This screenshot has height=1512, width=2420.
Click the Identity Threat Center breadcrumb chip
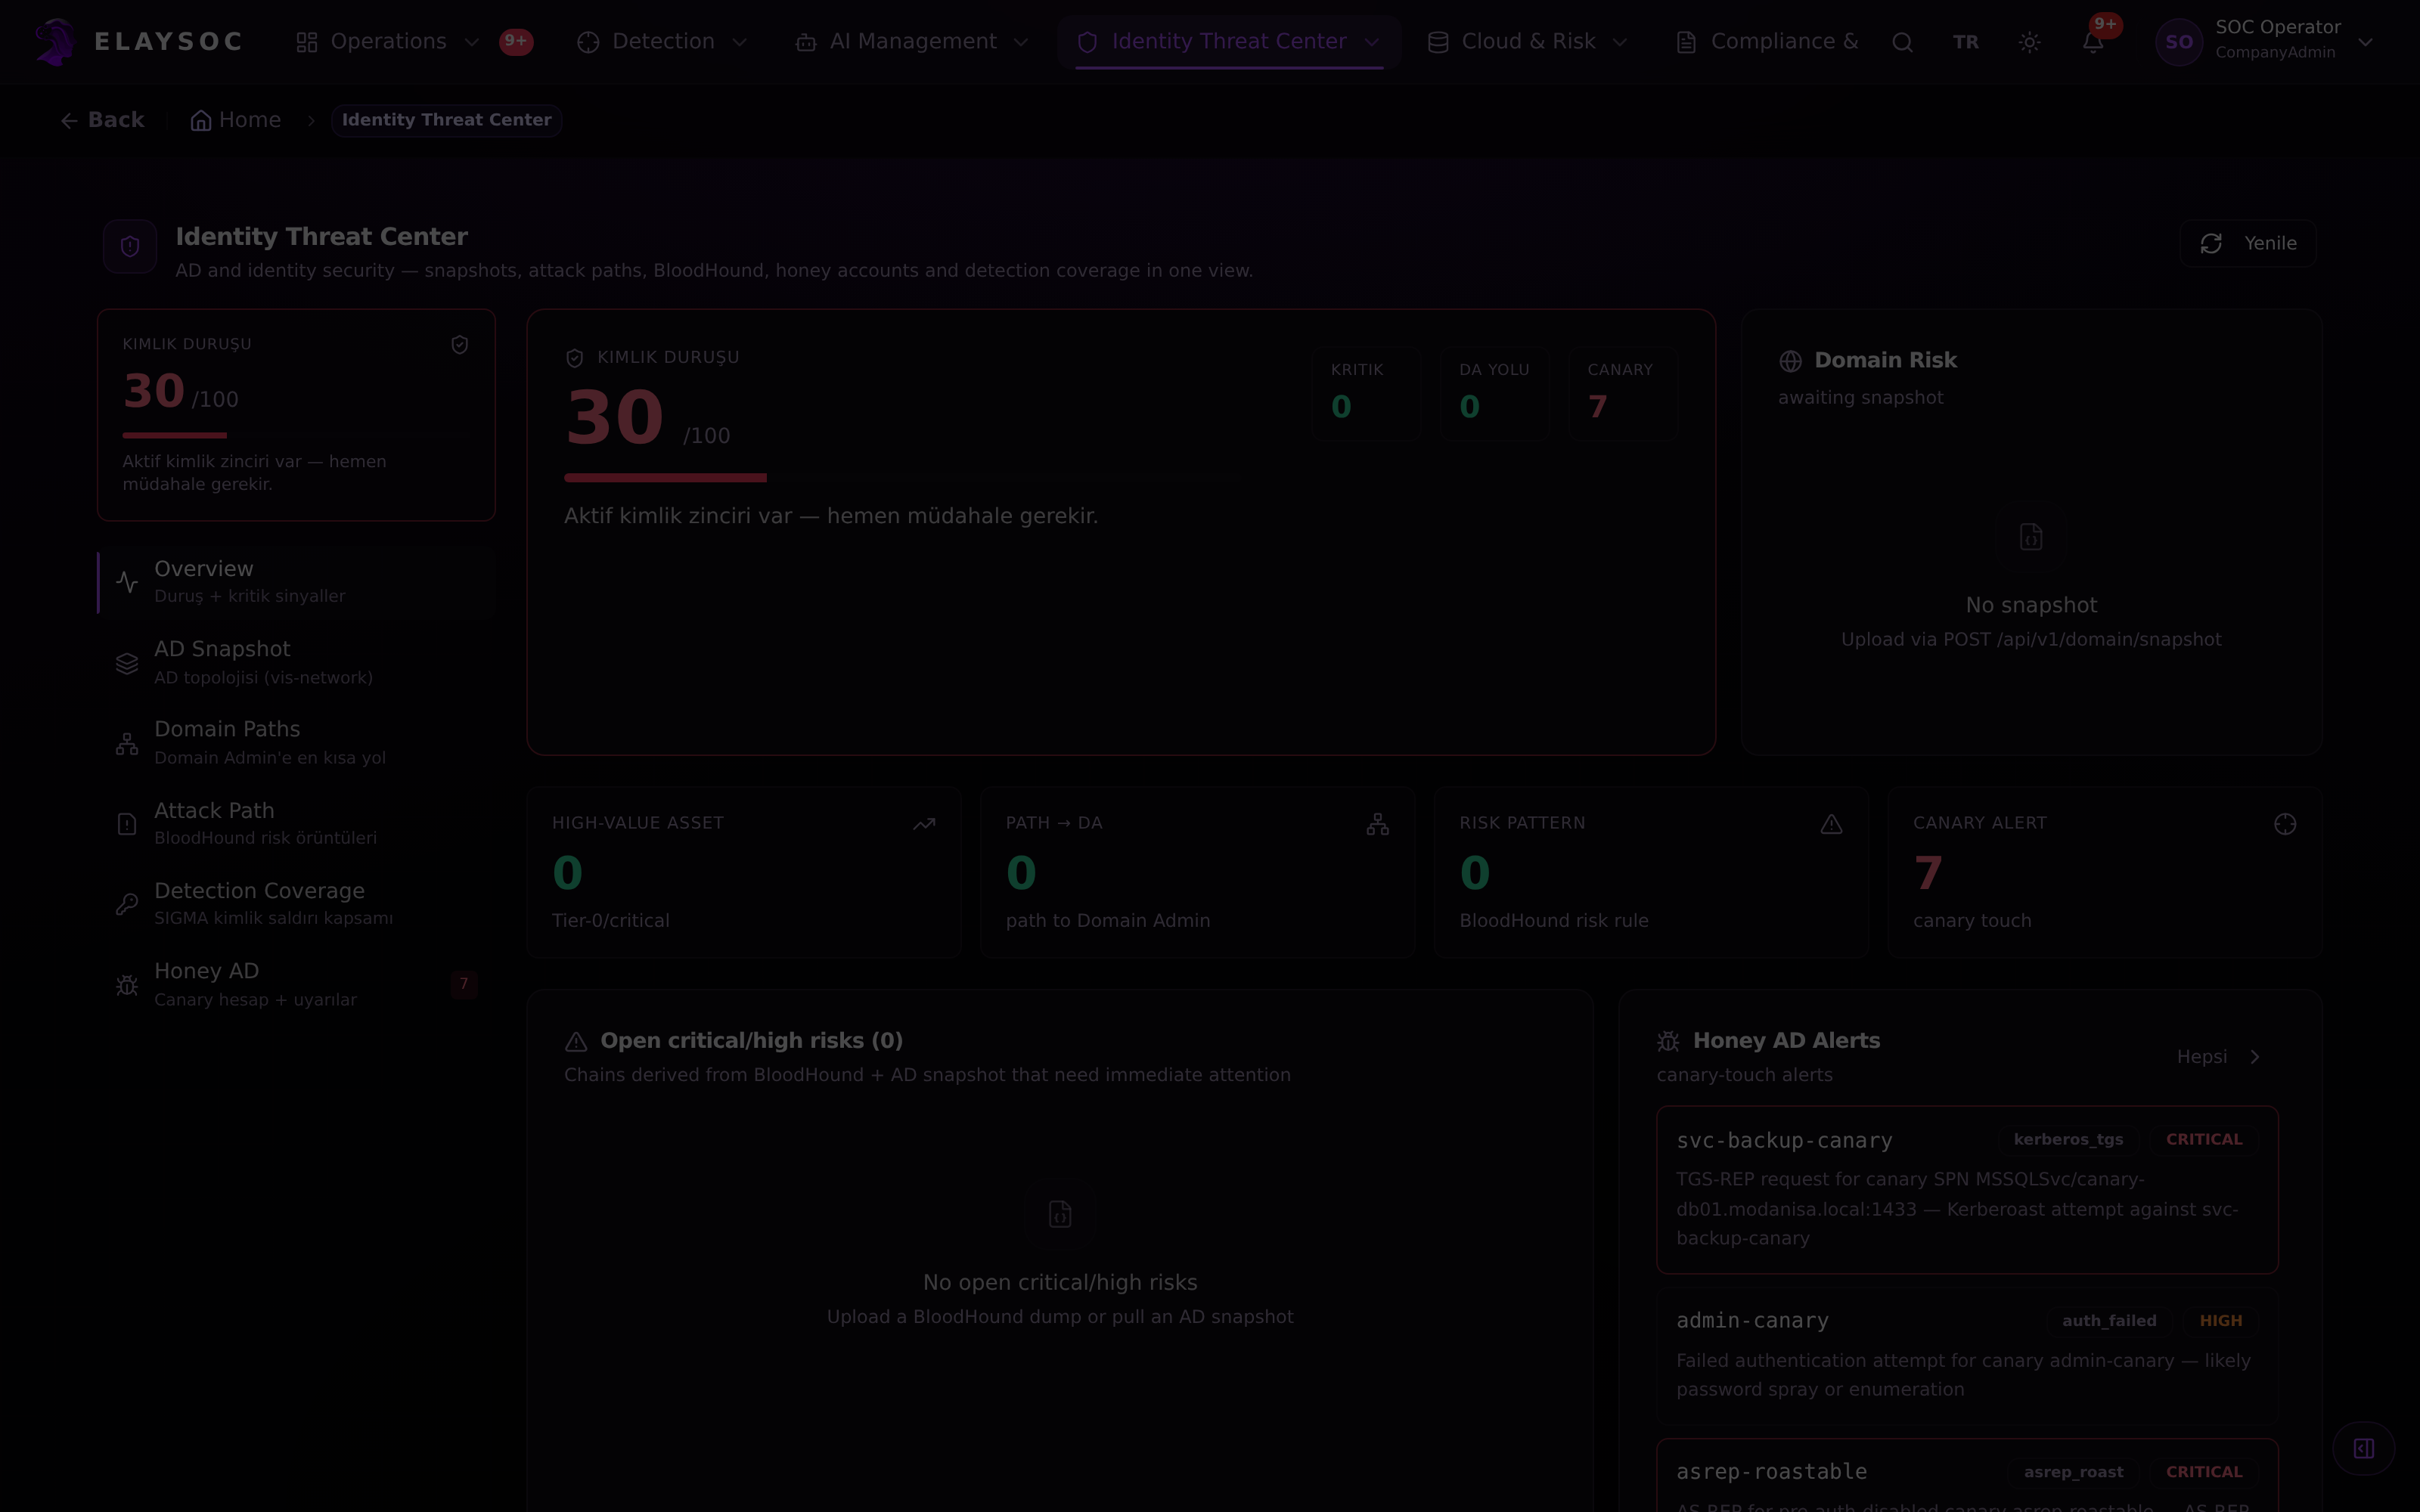click(x=446, y=120)
